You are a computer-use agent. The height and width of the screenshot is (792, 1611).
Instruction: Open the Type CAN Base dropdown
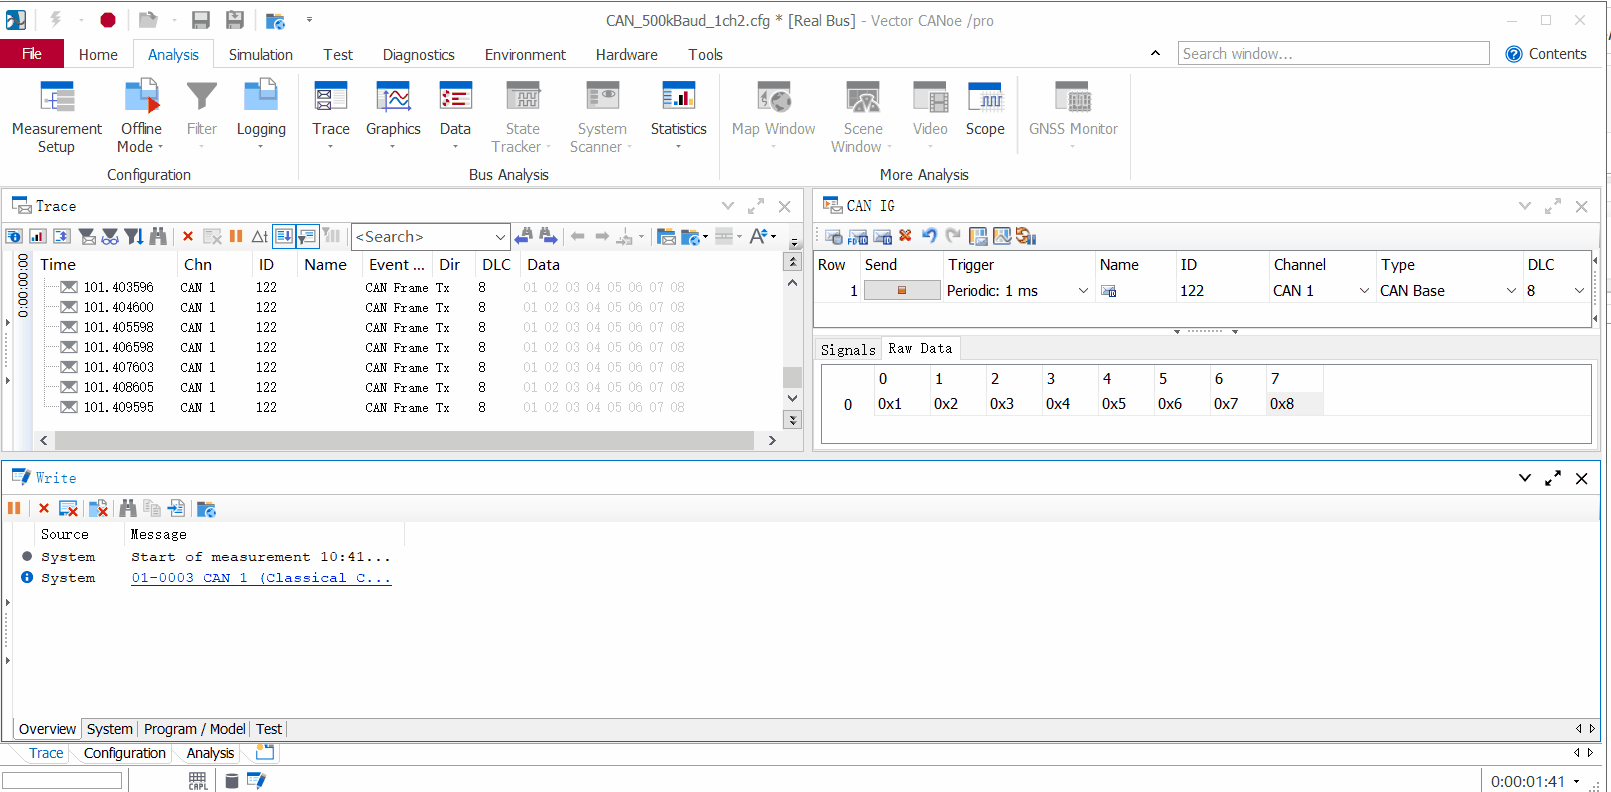click(x=1511, y=291)
